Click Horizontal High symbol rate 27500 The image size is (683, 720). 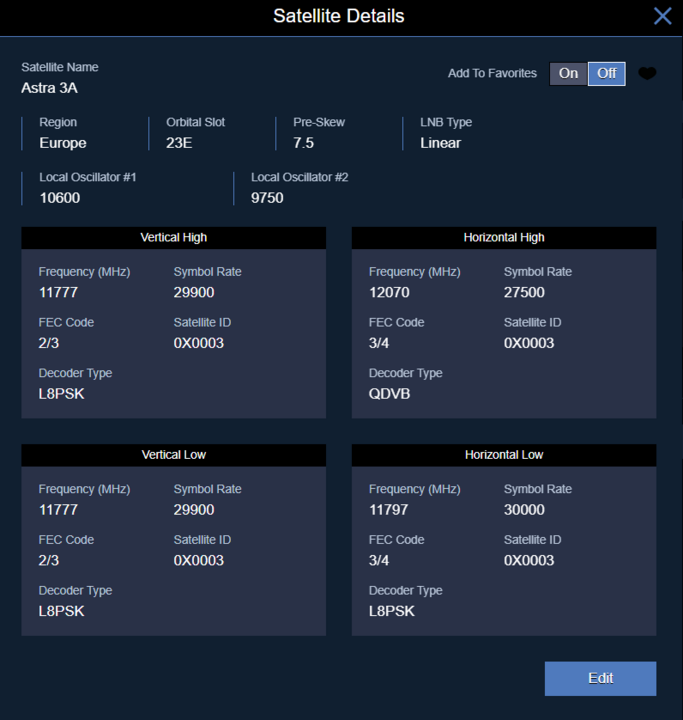tap(524, 293)
